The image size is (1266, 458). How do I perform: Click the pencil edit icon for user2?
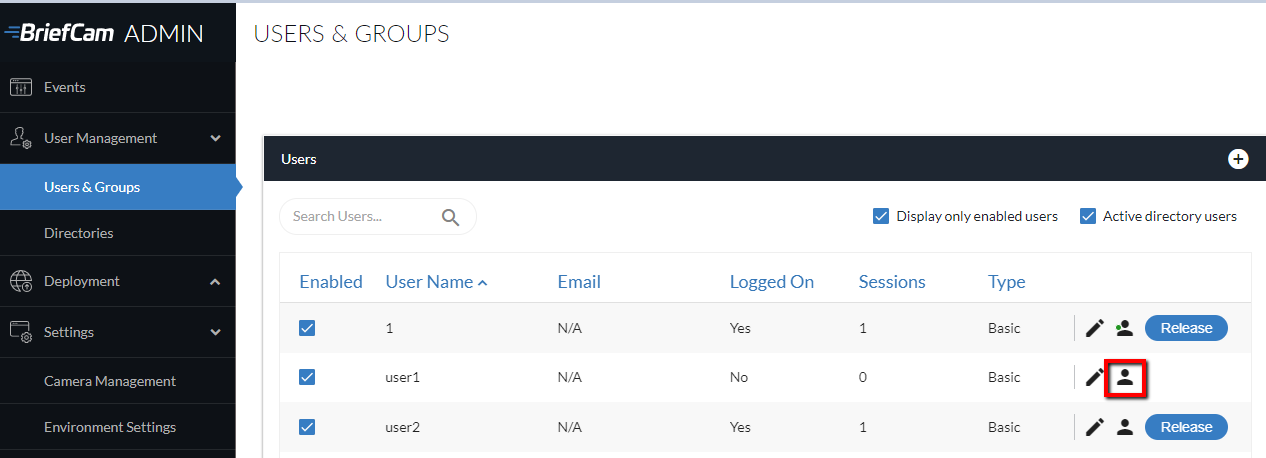tap(1095, 427)
